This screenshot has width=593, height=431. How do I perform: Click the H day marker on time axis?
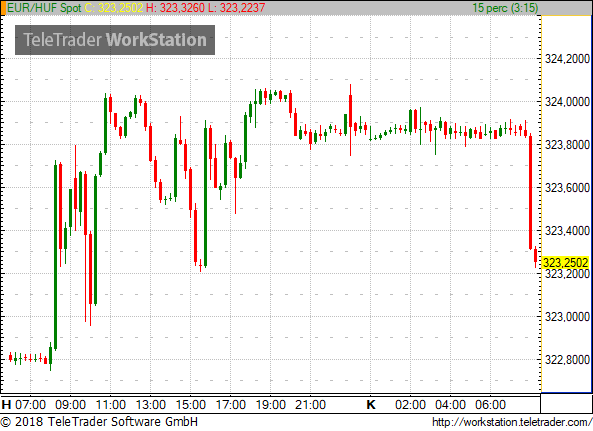6,405
